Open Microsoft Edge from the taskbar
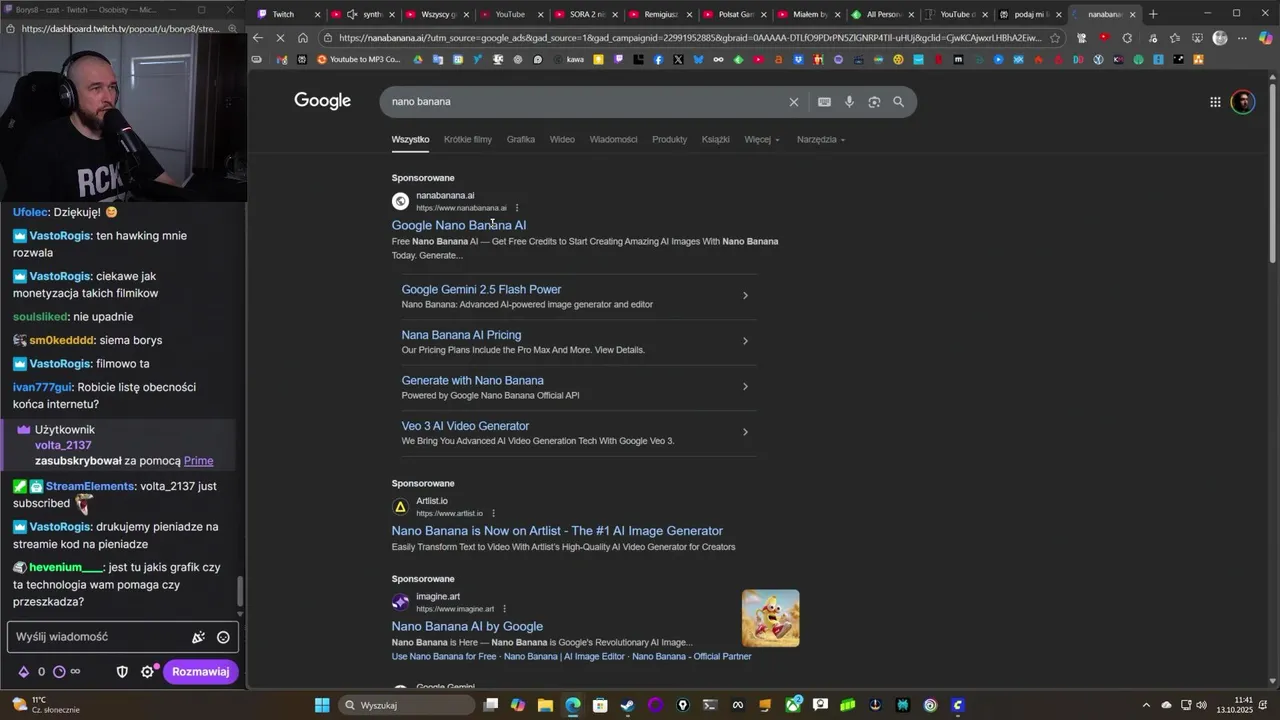The height and width of the screenshot is (720, 1280). (573, 705)
